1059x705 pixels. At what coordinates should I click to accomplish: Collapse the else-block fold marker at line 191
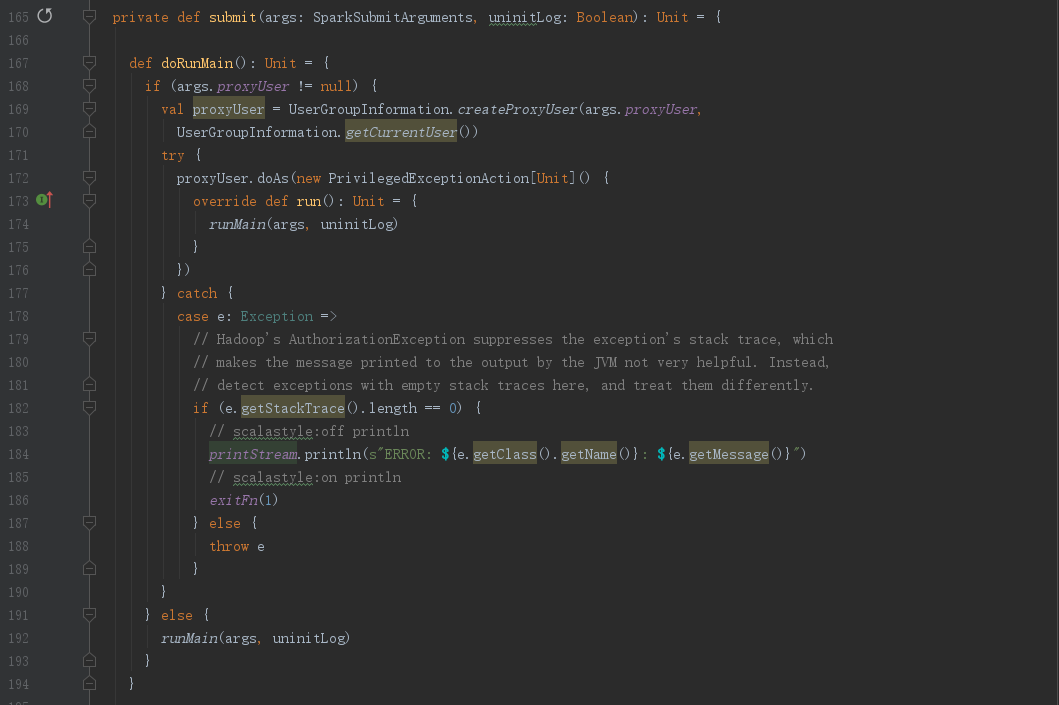click(88, 614)
